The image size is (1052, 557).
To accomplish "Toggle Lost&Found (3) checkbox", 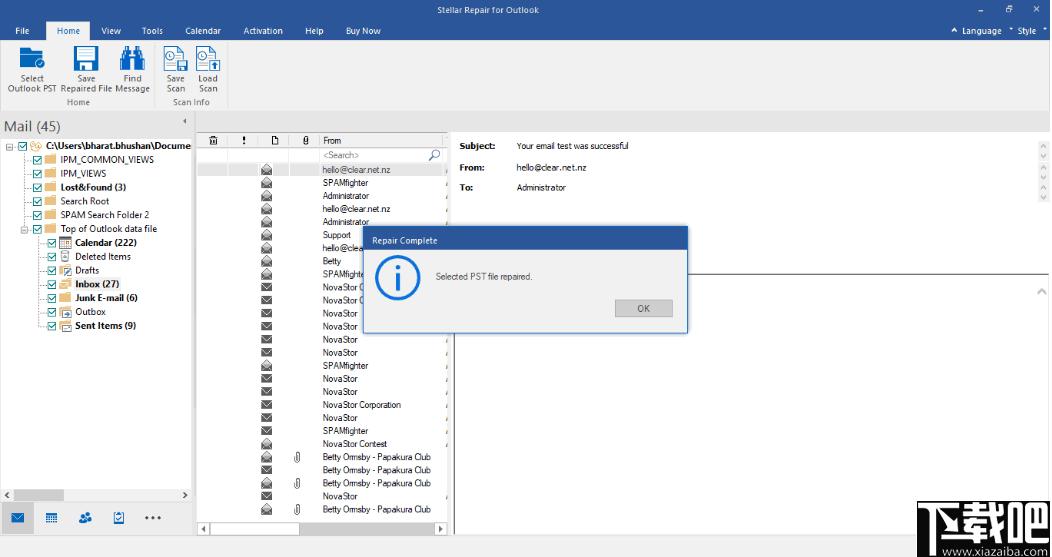I will (37, 187).
